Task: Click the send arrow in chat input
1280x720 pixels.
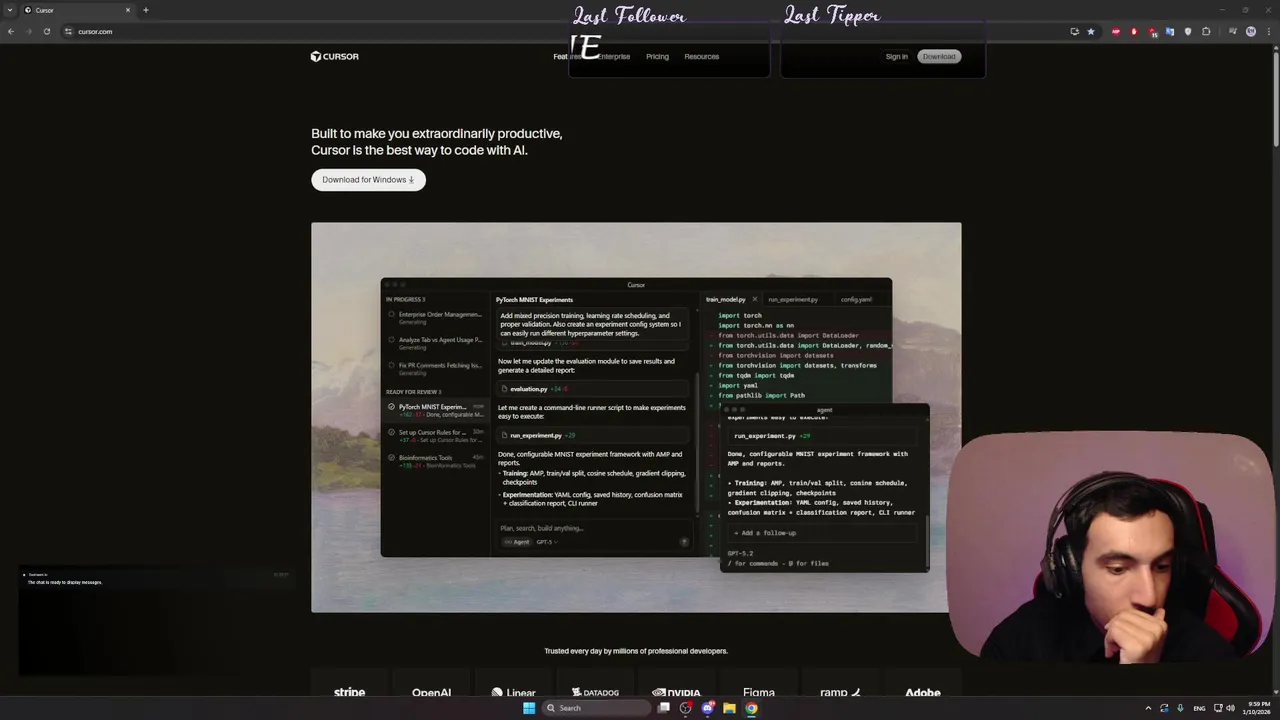Action: point(684,542)
